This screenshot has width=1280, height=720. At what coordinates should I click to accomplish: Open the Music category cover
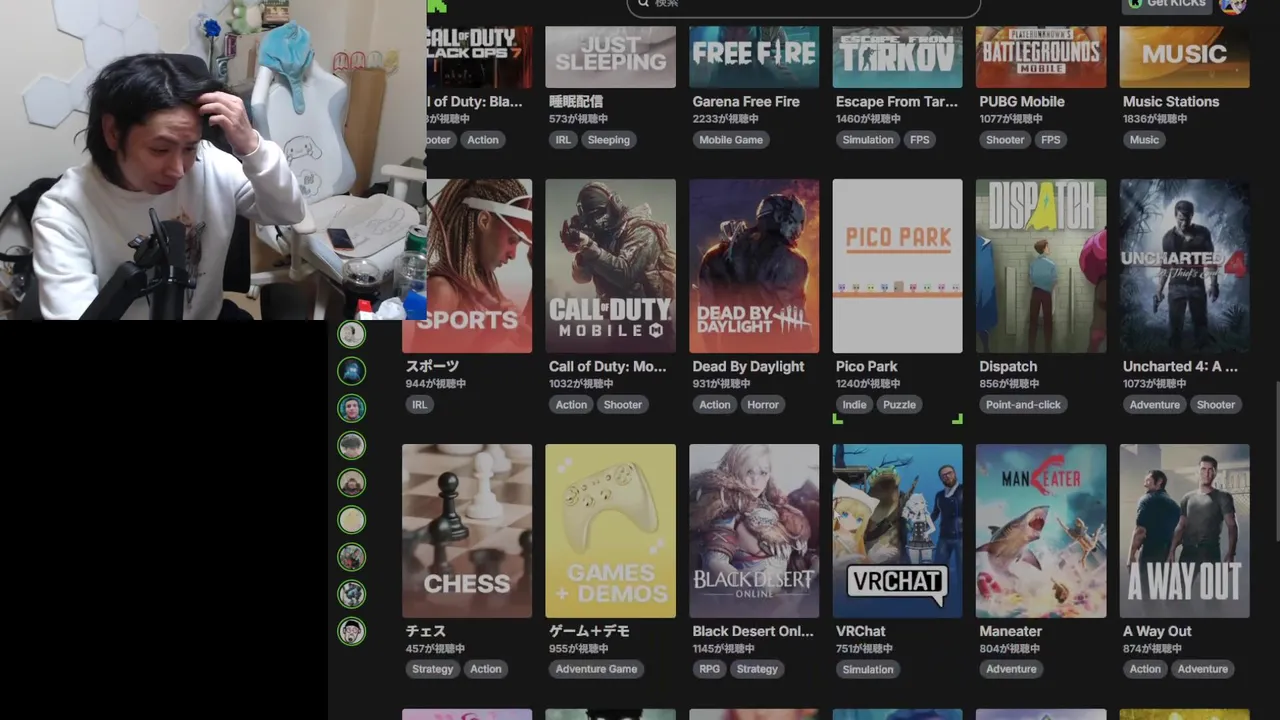click(x=1184, y=57)
